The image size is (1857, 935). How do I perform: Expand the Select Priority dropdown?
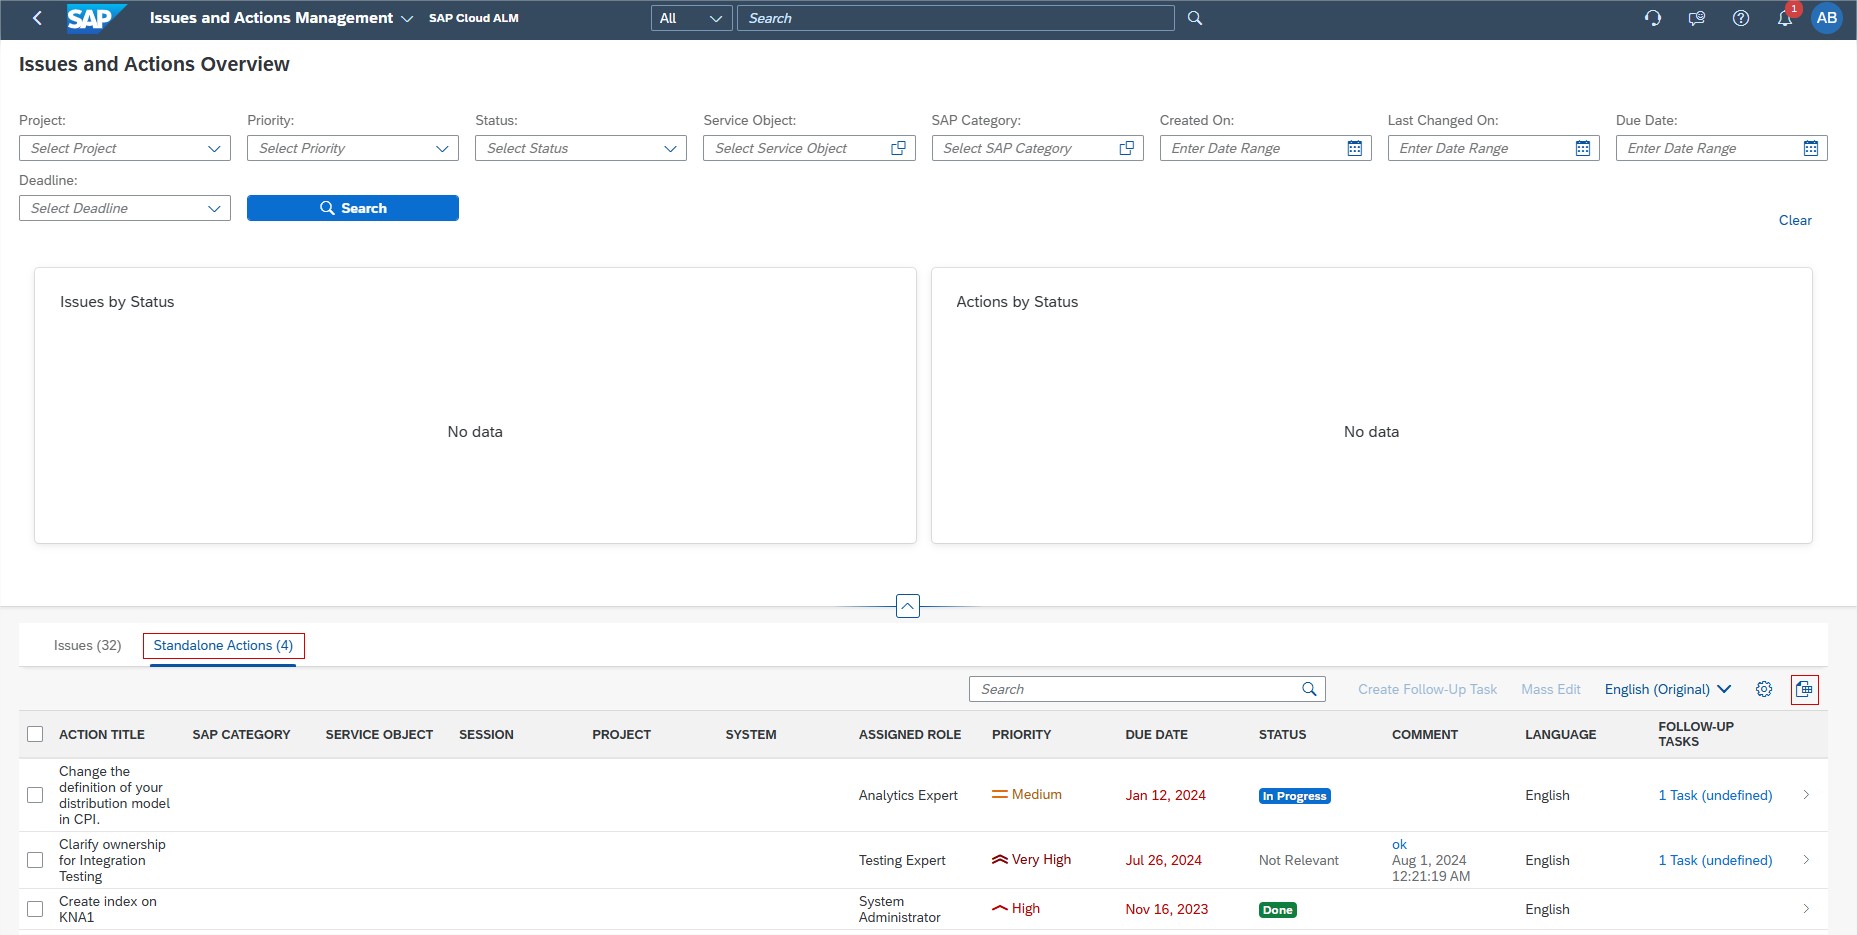442,148
